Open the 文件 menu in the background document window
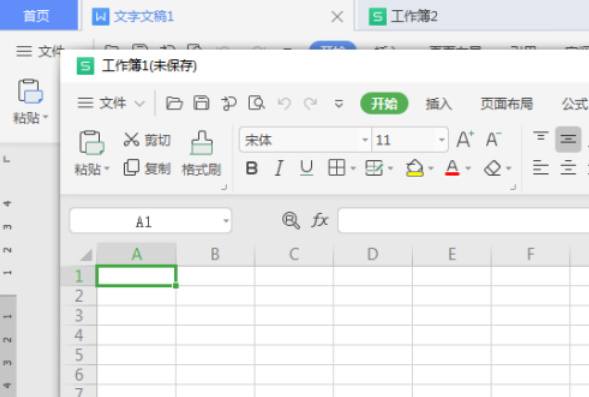 [40, 51]
